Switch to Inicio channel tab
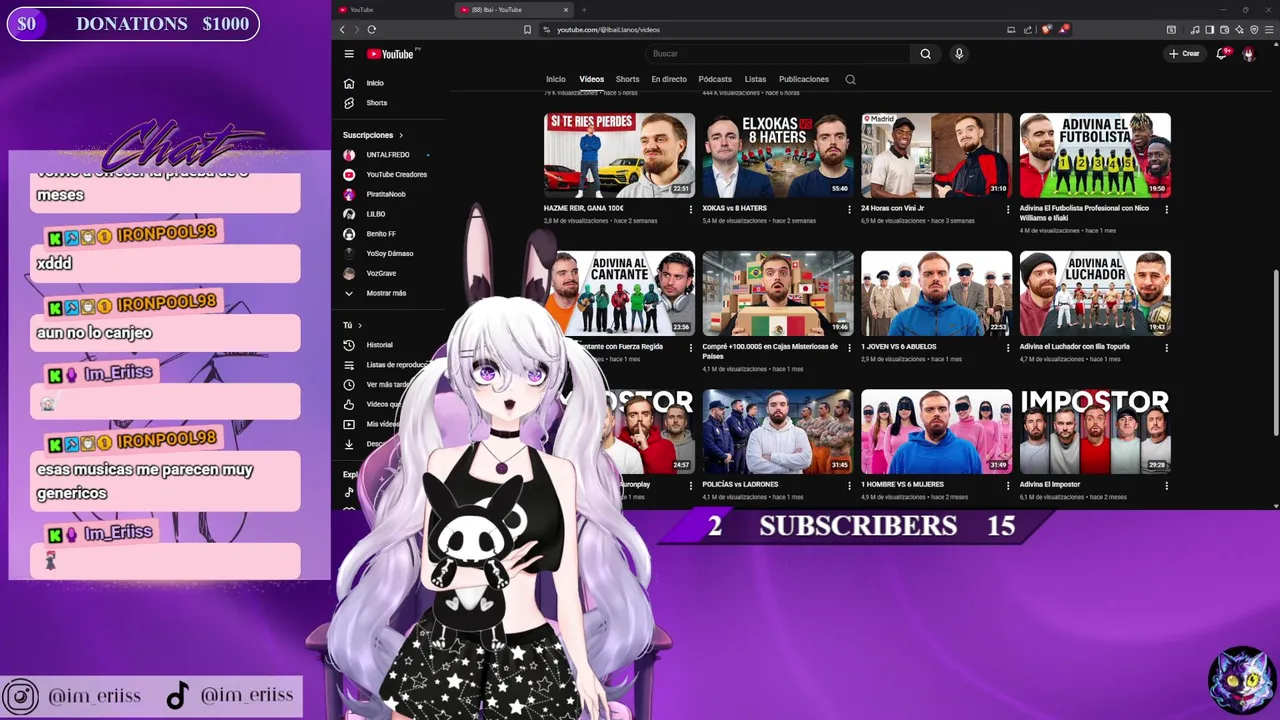 click(x=555, y=79)
